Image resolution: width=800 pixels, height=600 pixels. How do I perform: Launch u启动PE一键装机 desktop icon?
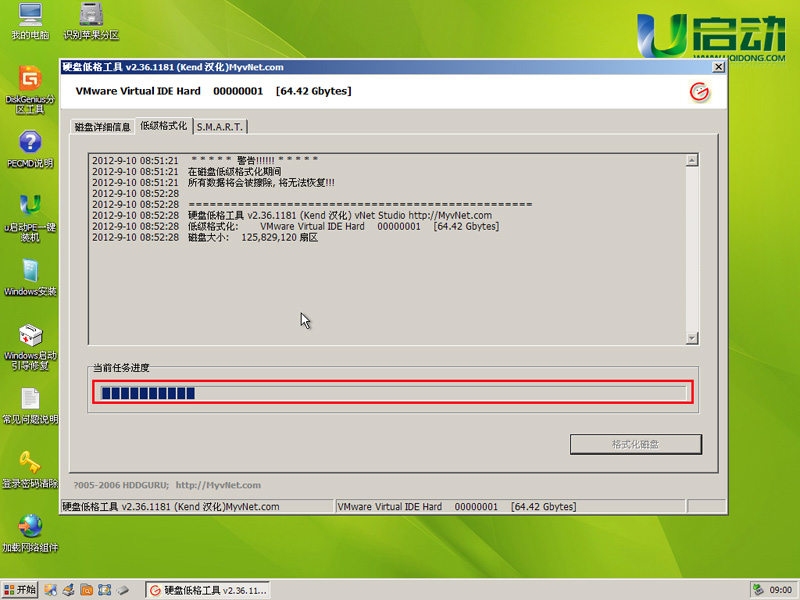(30, 217)
